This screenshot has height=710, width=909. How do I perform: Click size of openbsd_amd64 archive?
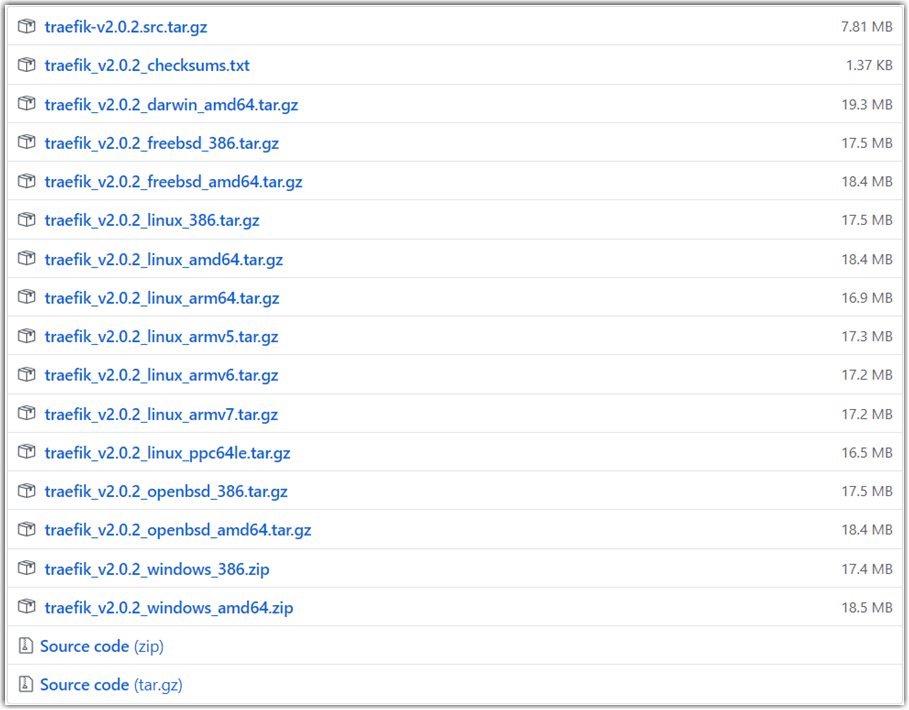point(867,530)
